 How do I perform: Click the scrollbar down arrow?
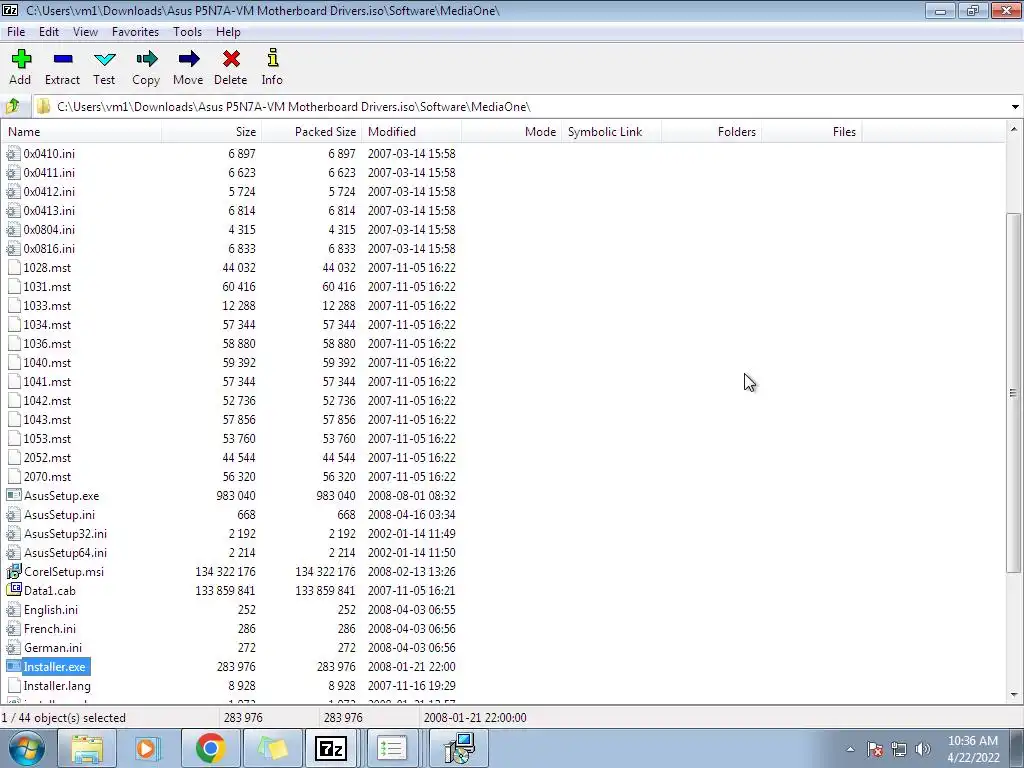[x=1014, y=695]
